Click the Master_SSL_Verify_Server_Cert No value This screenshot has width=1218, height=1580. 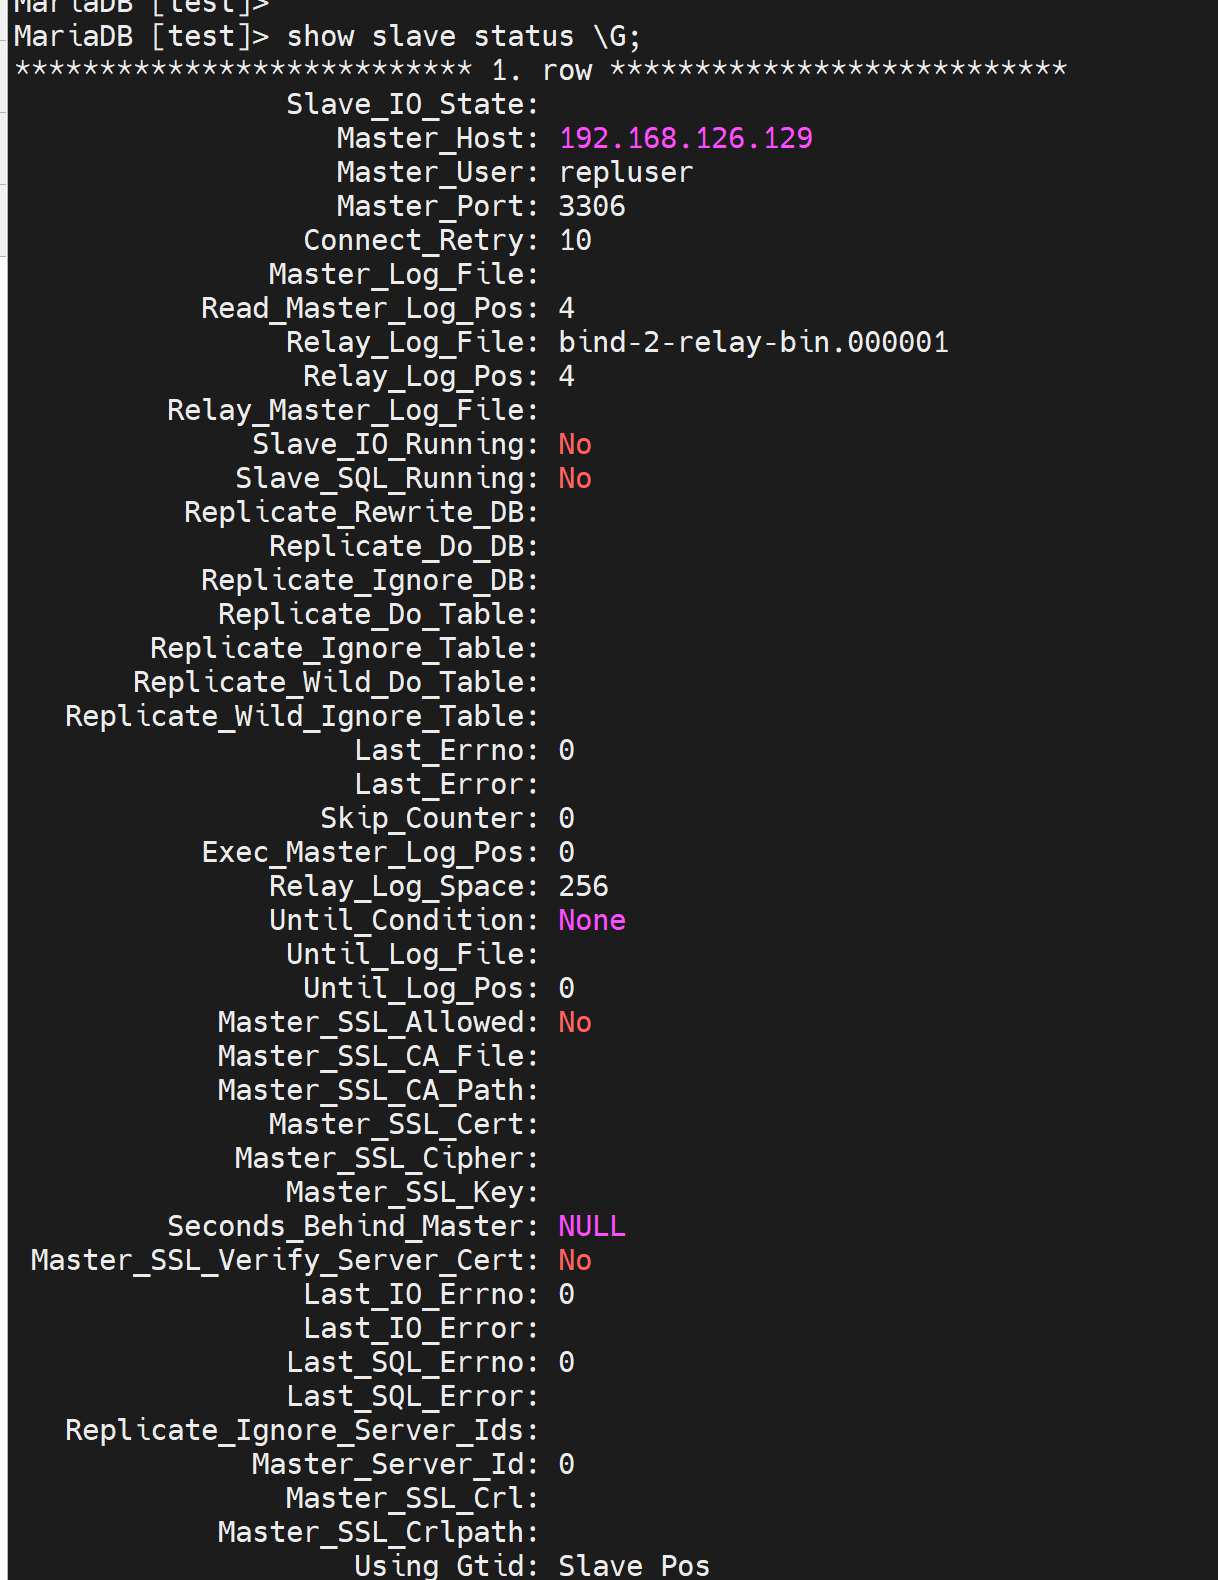(575, 1260)
